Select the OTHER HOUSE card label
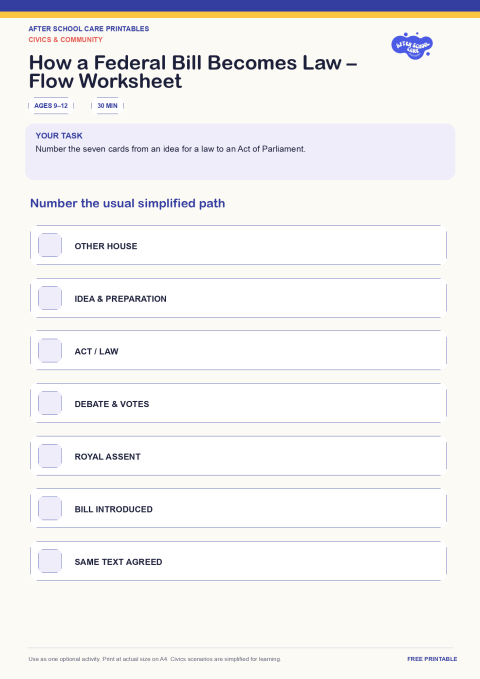Image resolution: width=480 pixels, height=679 pixels. (x=106, y=246)
